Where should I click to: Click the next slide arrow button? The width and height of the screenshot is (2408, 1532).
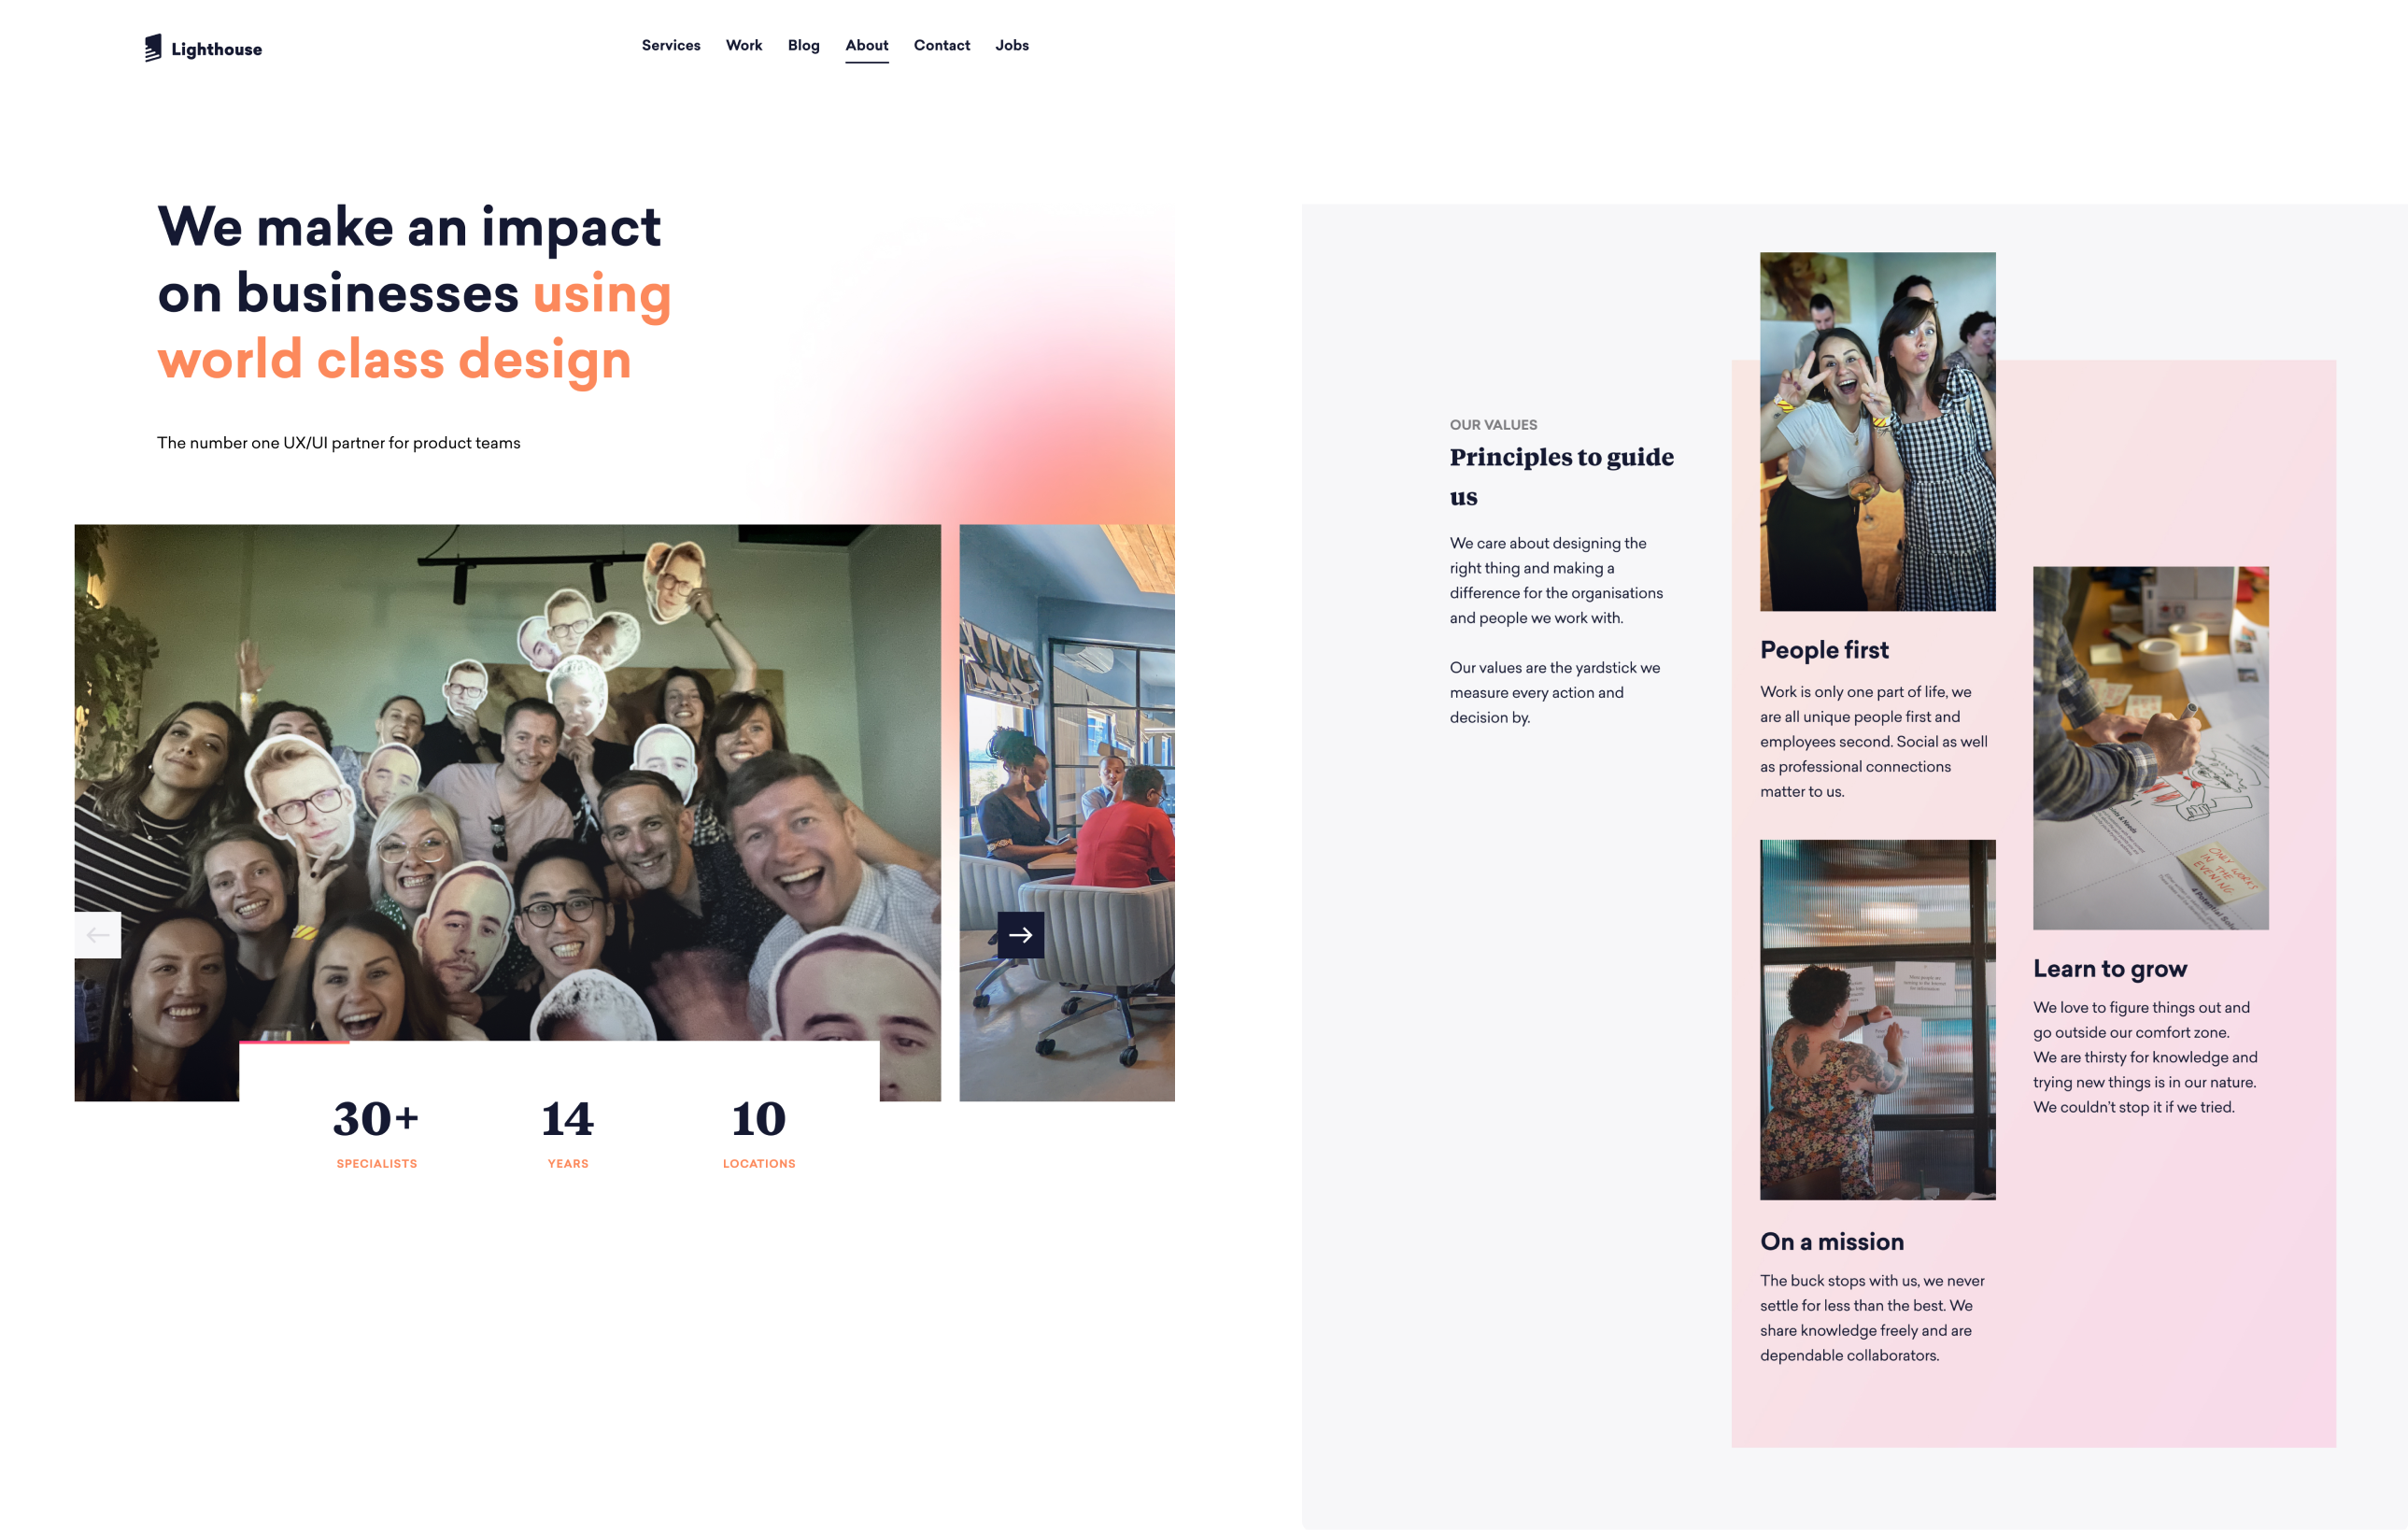1020,935
